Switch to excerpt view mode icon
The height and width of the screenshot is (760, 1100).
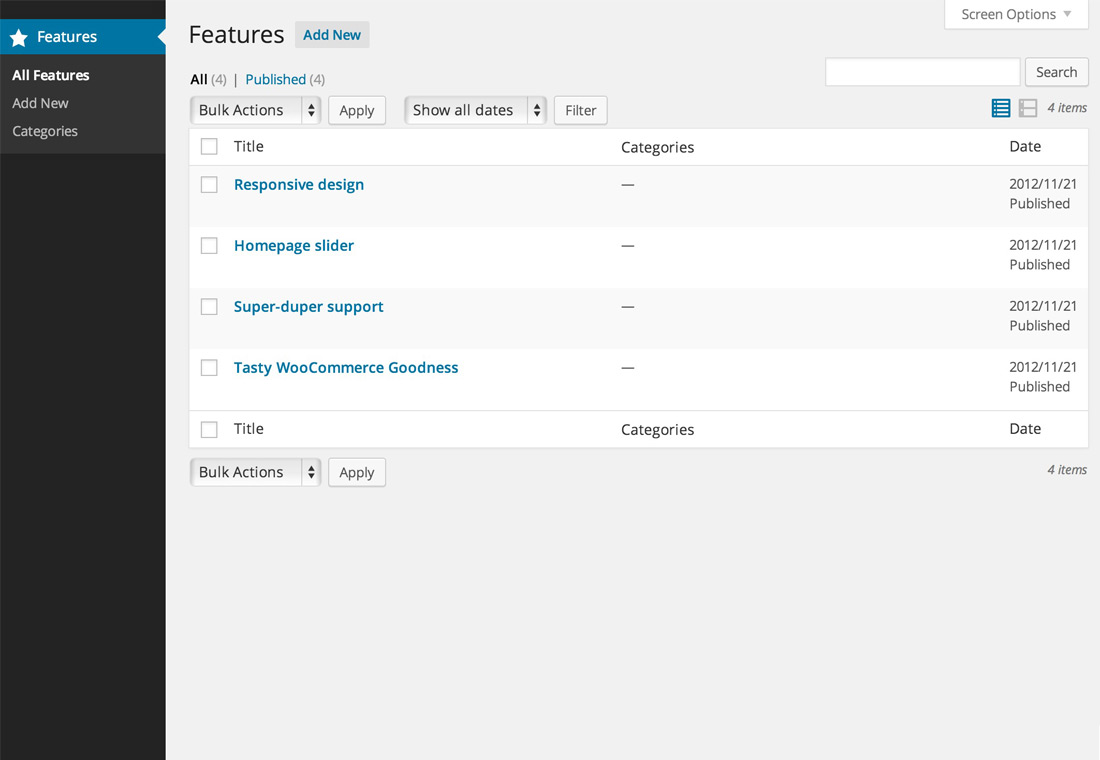click(1028, 108)
